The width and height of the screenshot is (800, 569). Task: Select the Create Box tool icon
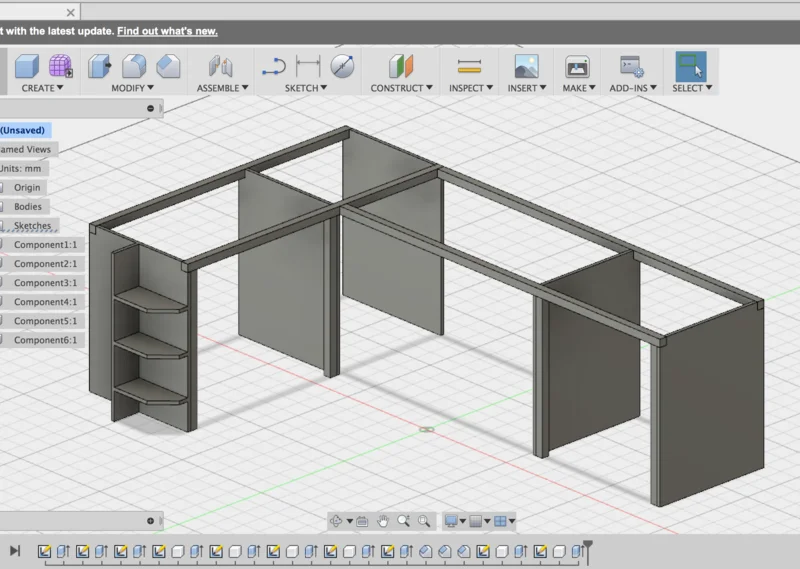click(27, 66)
